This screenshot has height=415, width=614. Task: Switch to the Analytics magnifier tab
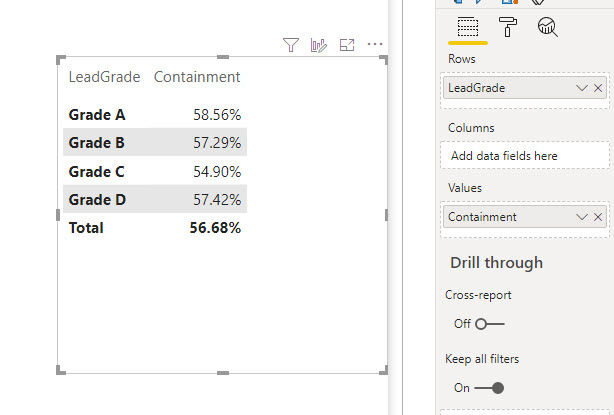[547, 27]
